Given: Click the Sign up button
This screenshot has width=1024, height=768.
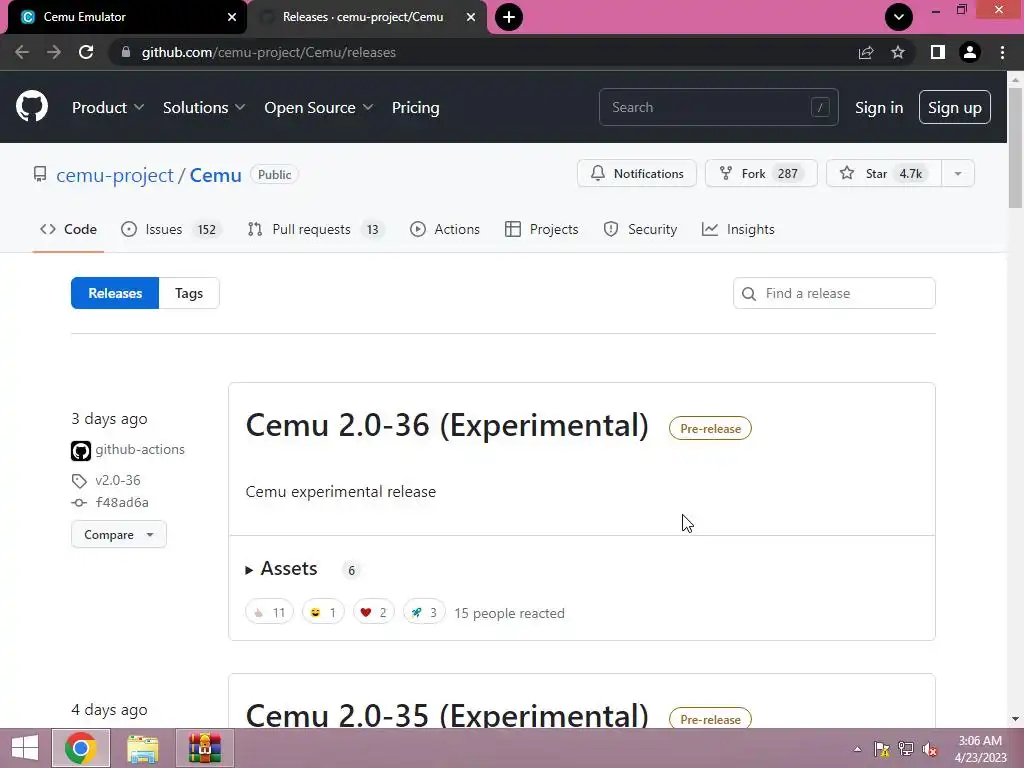Looking at the screenshot, I should pos(955,108).
